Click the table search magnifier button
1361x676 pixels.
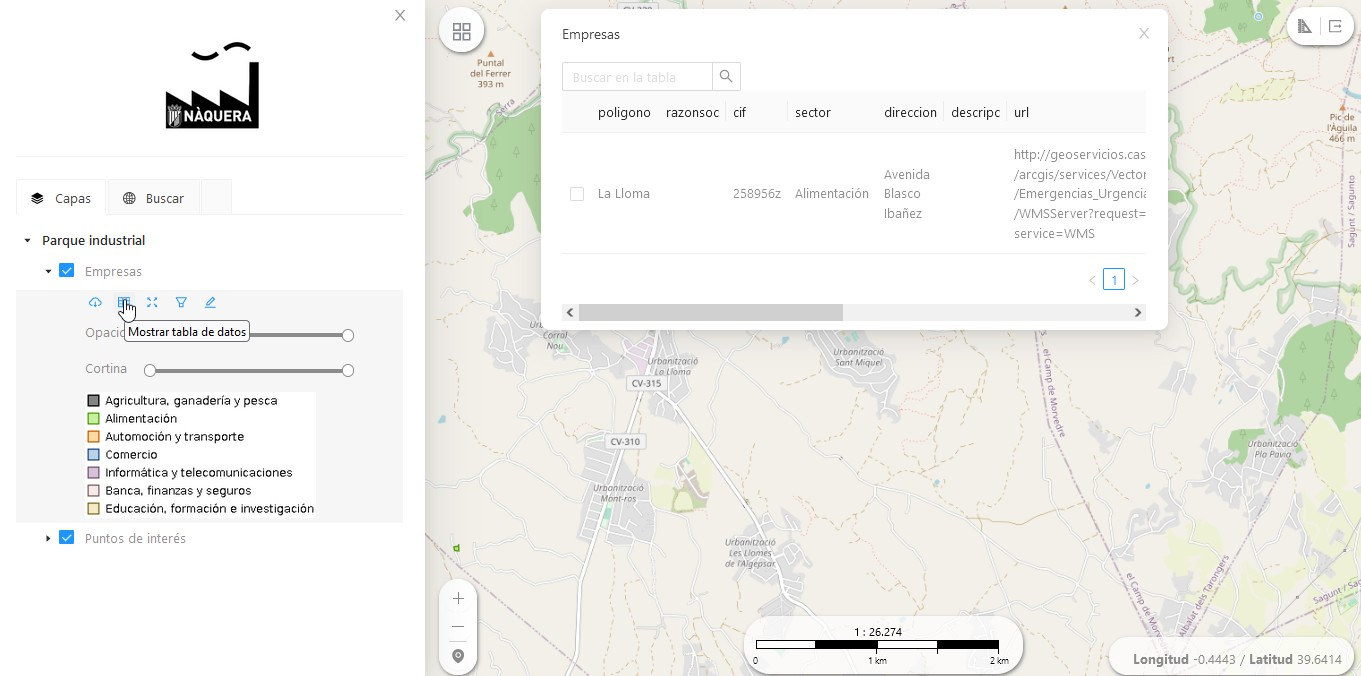[x=726, y=77]
